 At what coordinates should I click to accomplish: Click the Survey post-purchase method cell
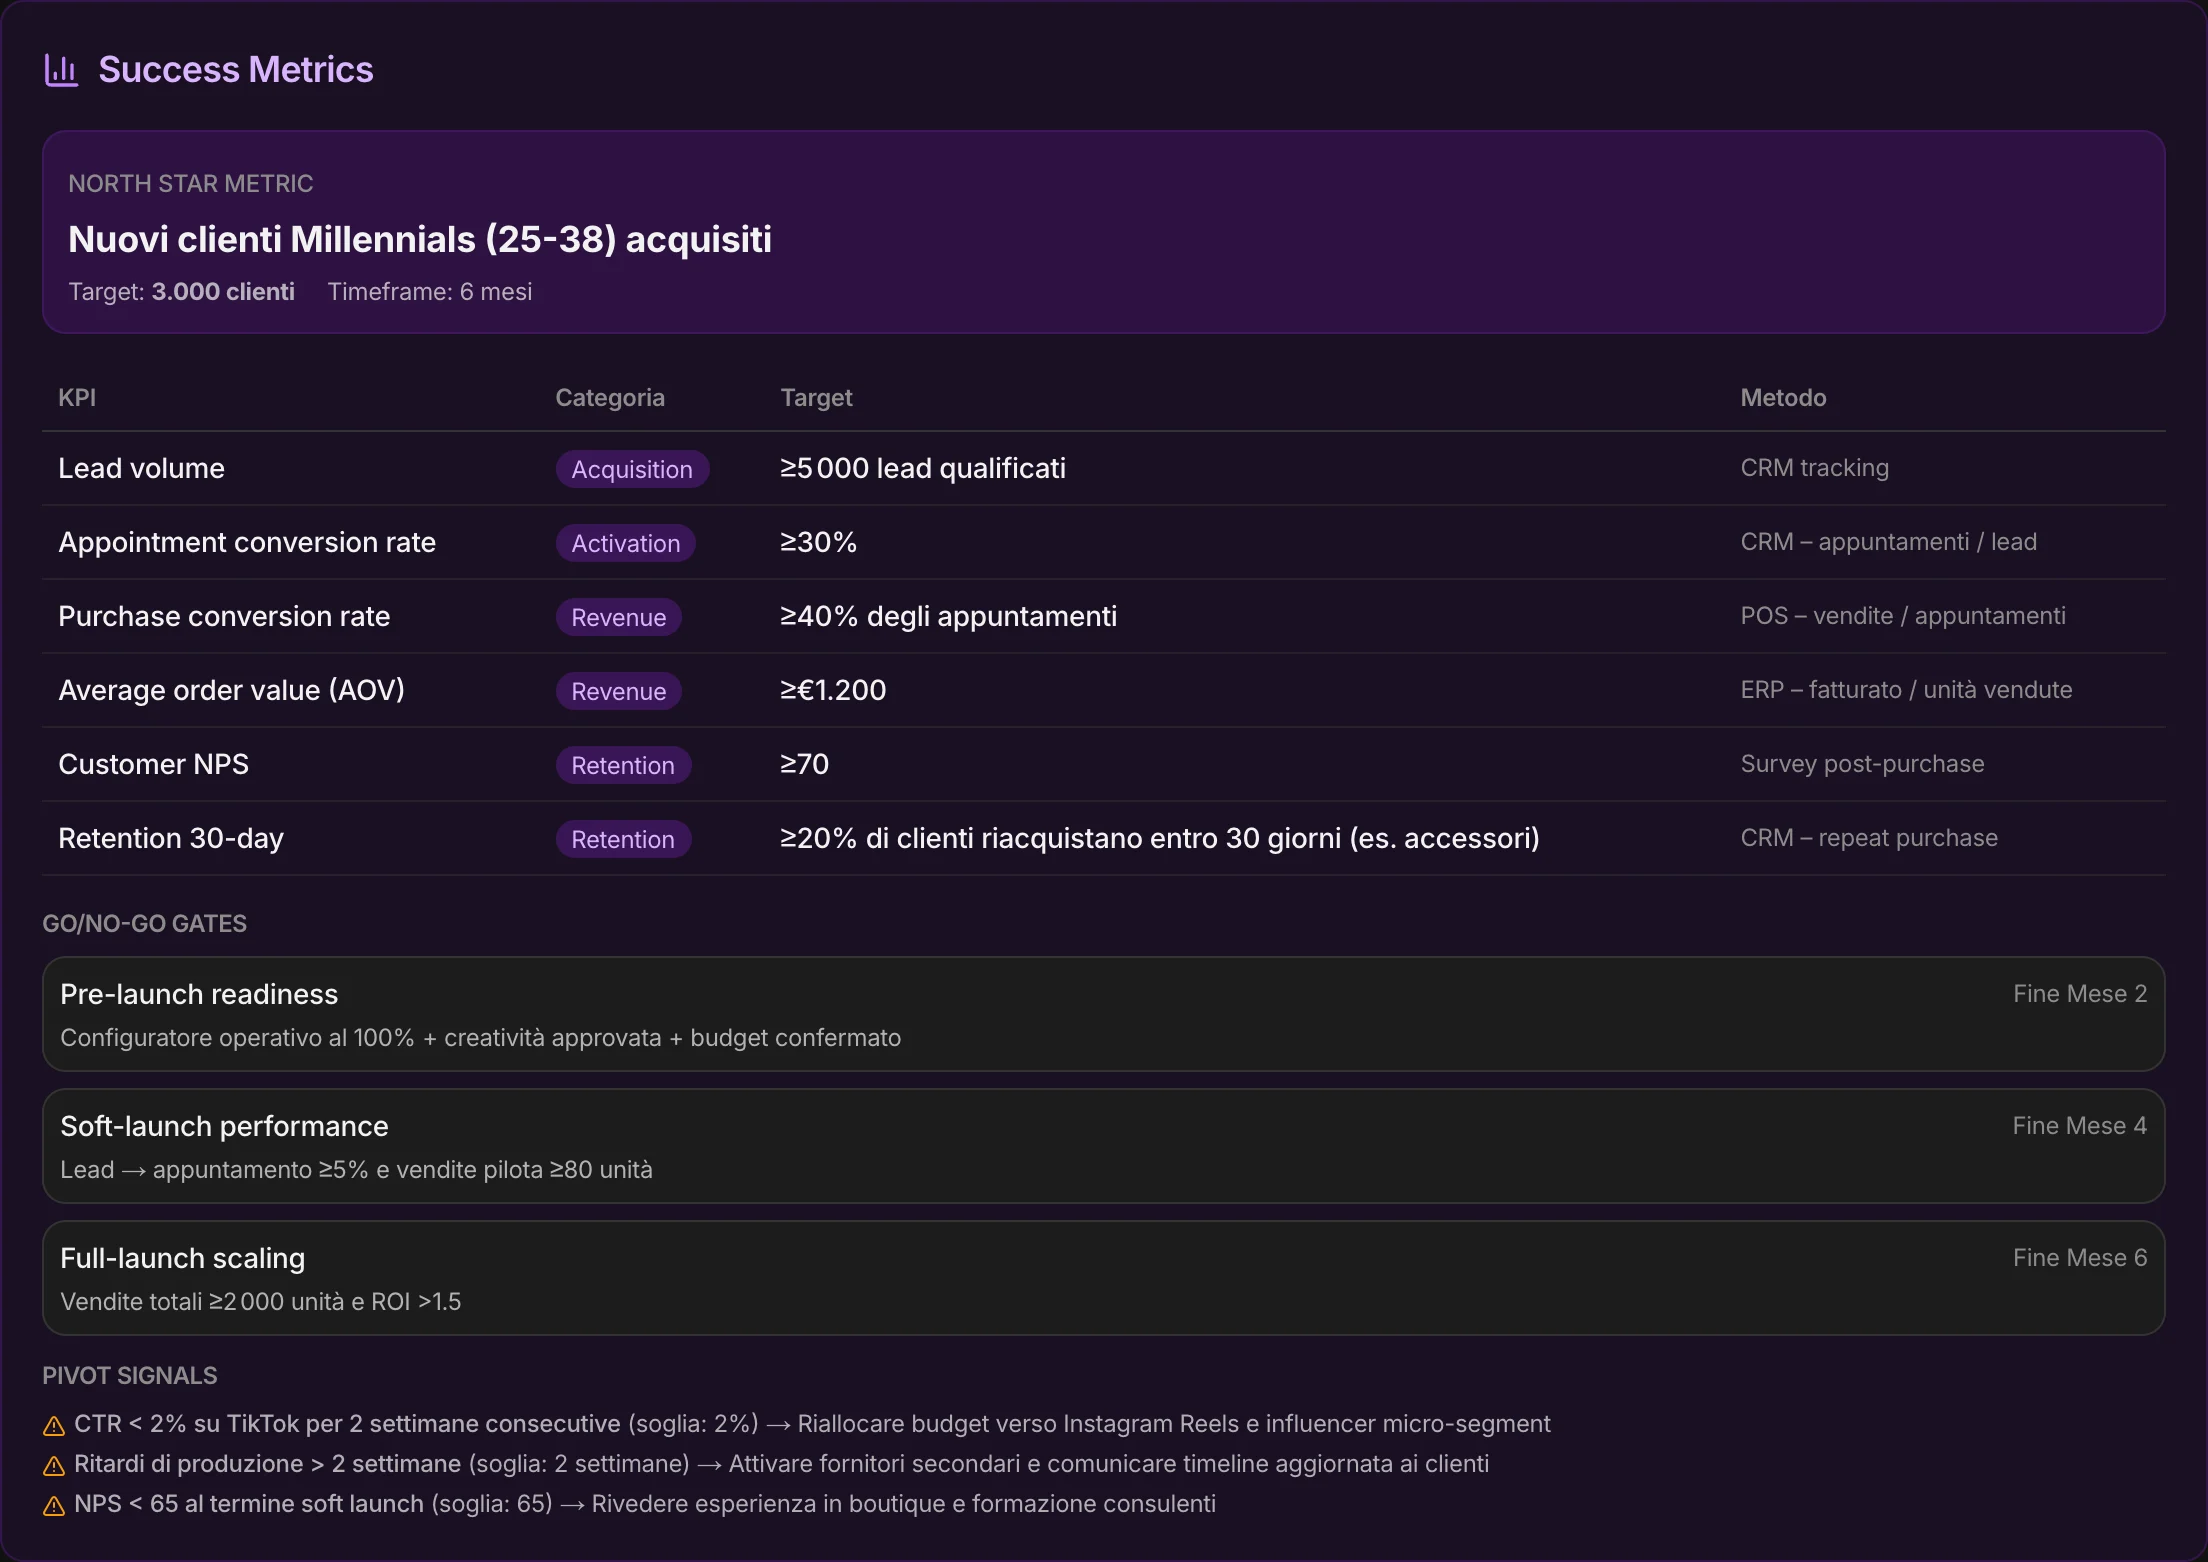click(1862, 764)
